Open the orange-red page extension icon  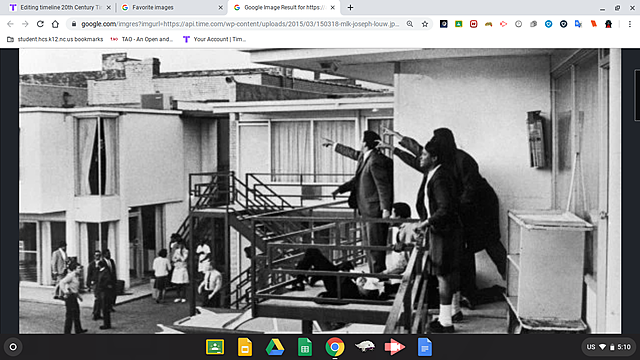[x=593, y=24]
